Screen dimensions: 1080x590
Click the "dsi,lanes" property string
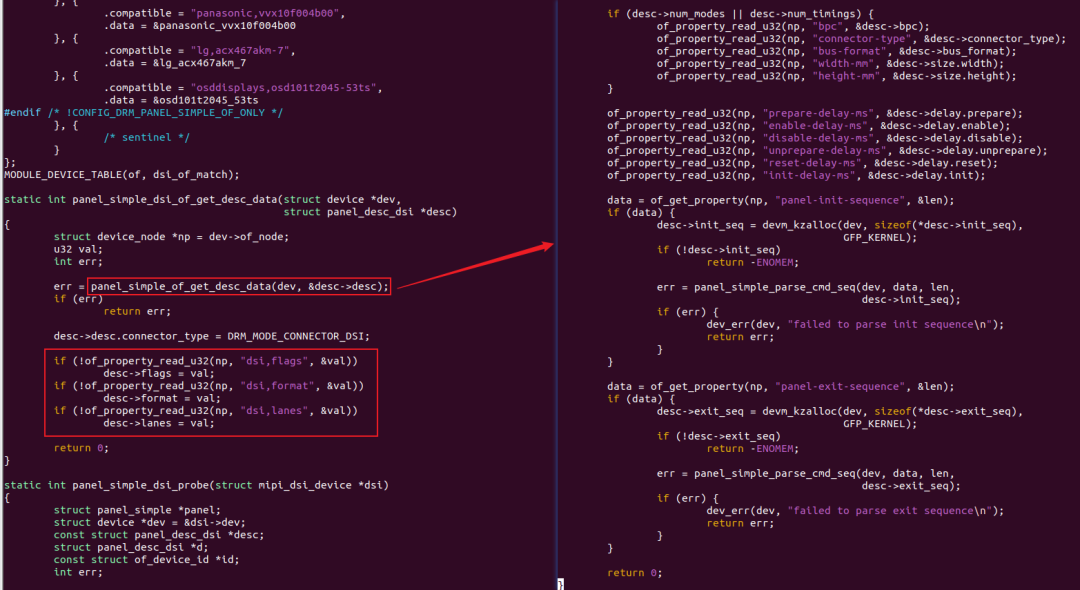point(271,410)
